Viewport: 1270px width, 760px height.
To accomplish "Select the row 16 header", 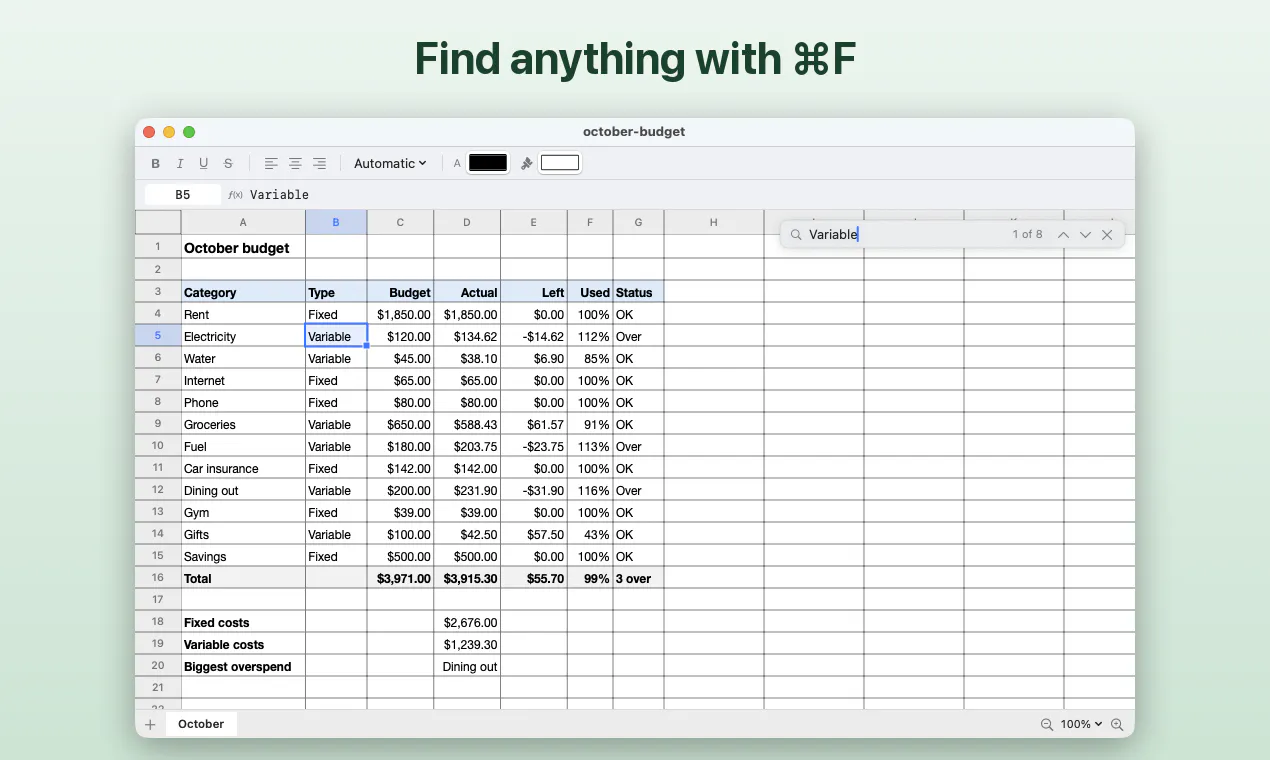I will tap(158, 578).
